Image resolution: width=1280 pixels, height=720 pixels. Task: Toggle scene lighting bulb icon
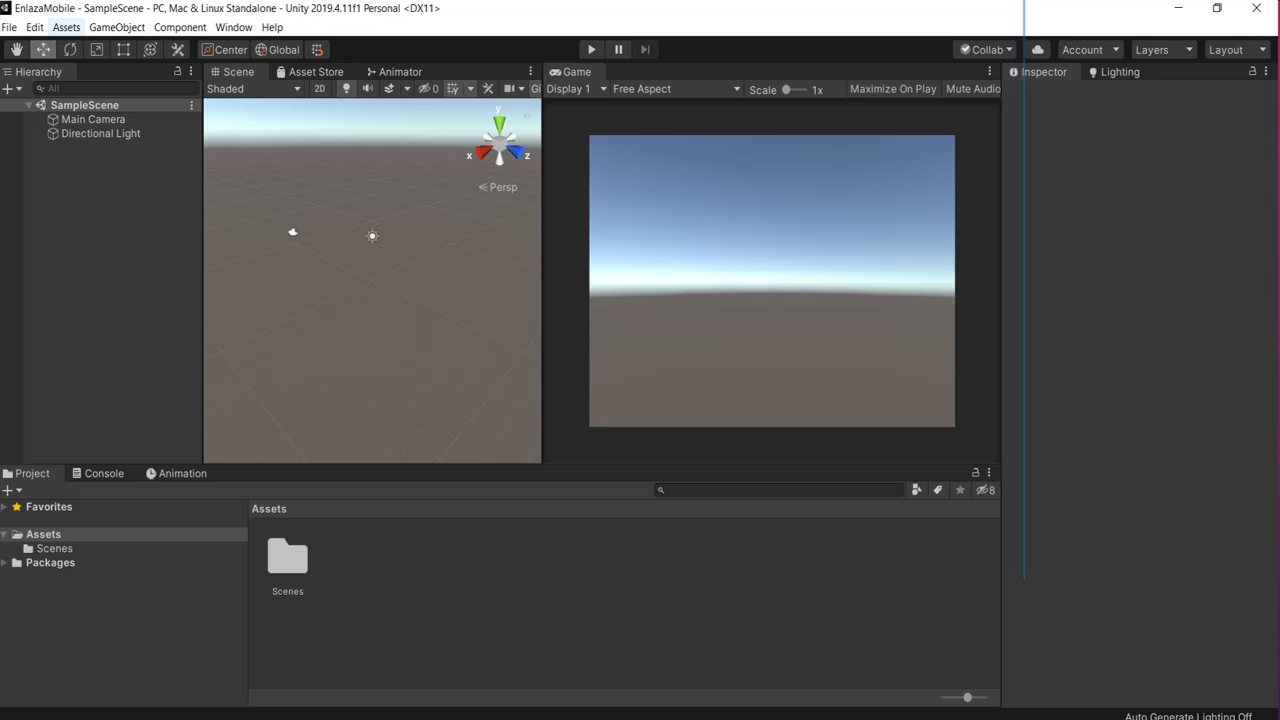[x=346, y=89]
